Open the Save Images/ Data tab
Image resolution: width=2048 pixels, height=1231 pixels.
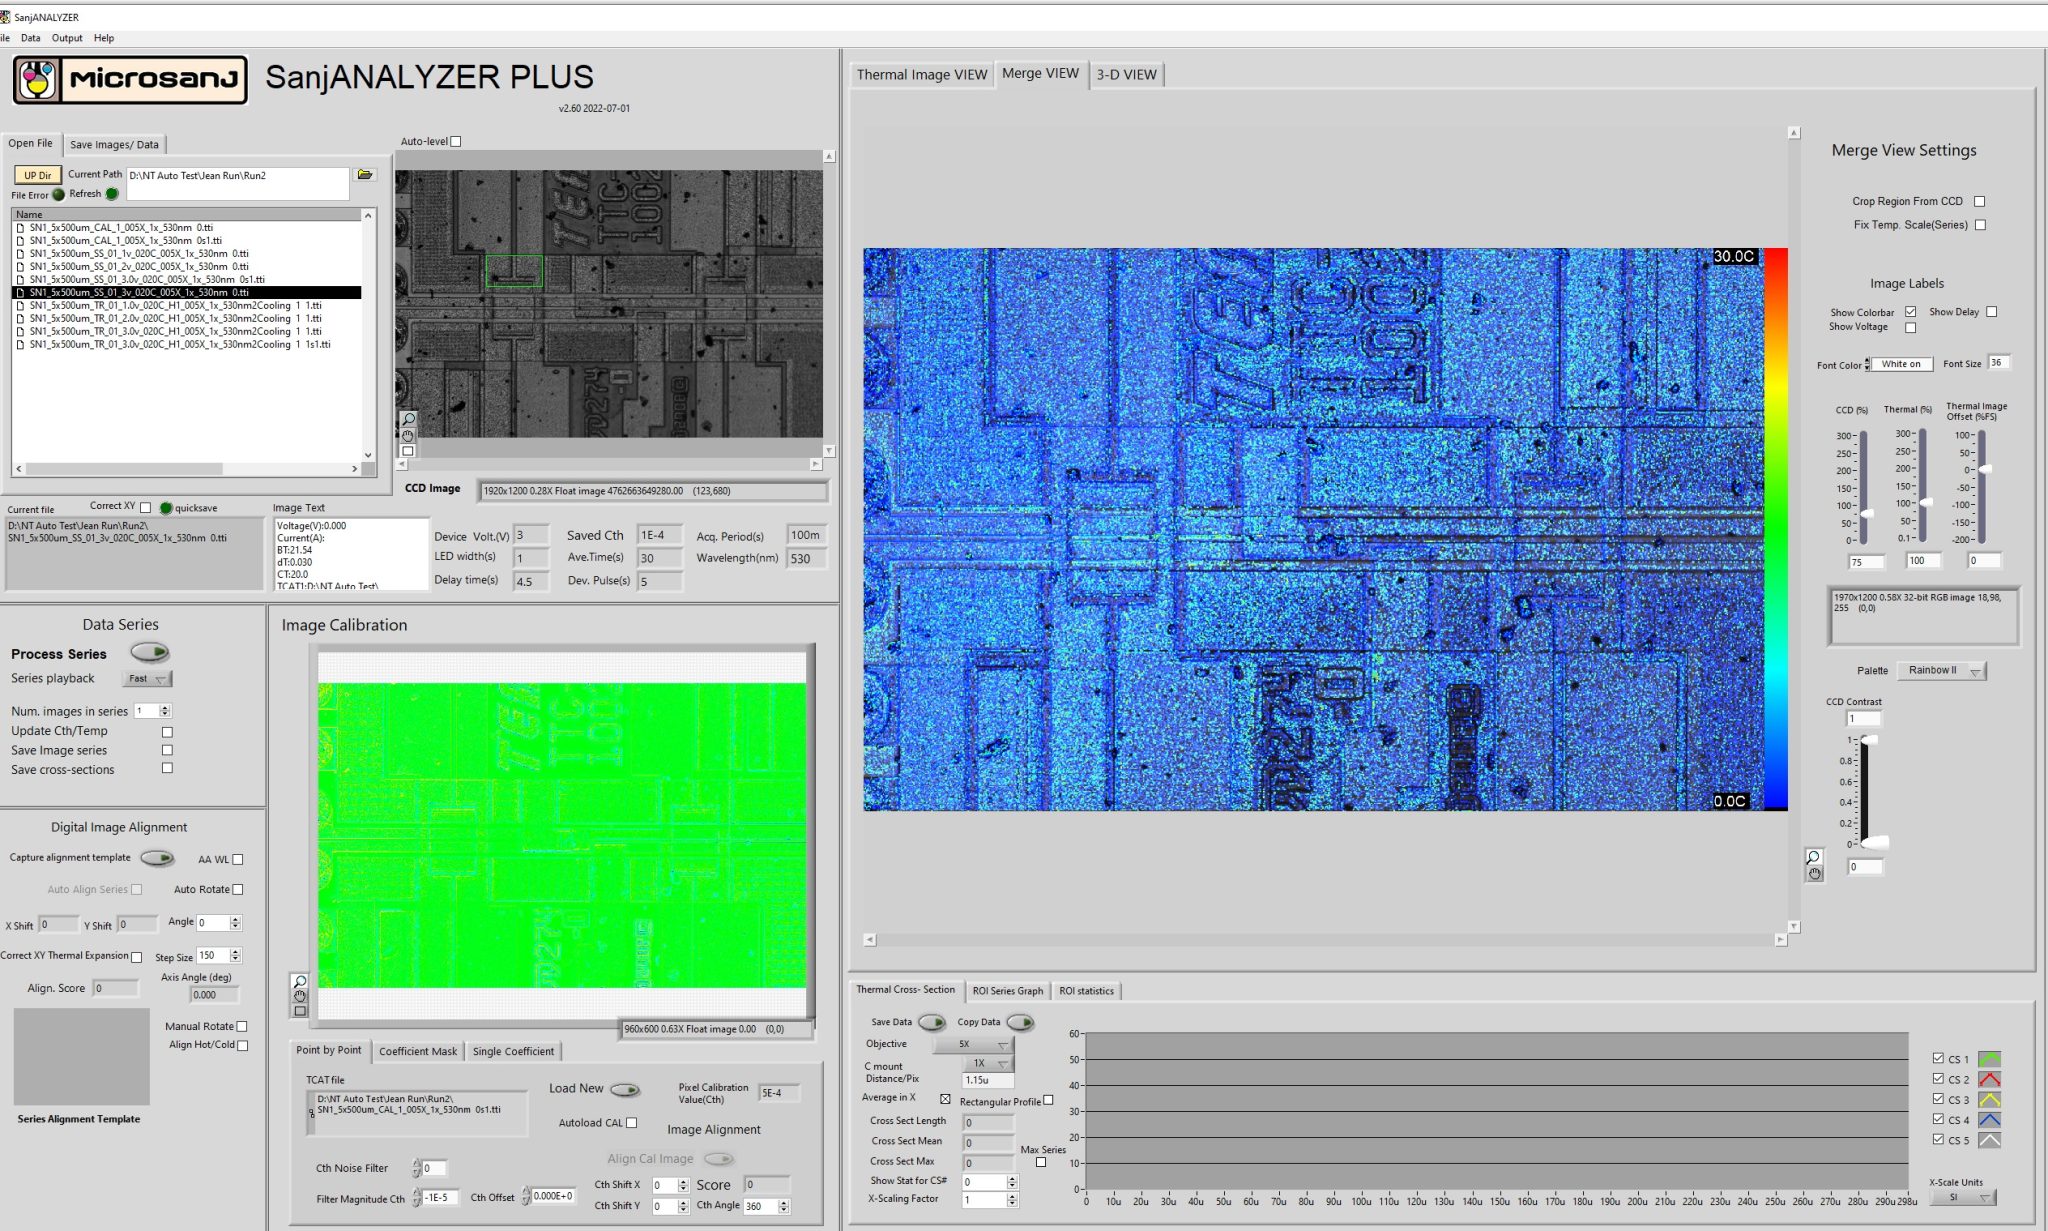click(114, 144)
